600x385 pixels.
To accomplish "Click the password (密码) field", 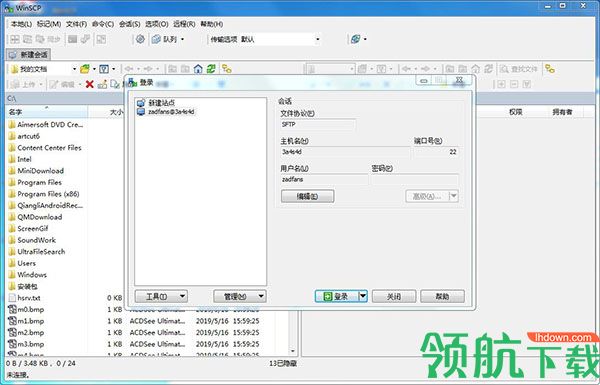I will [415, 180].
